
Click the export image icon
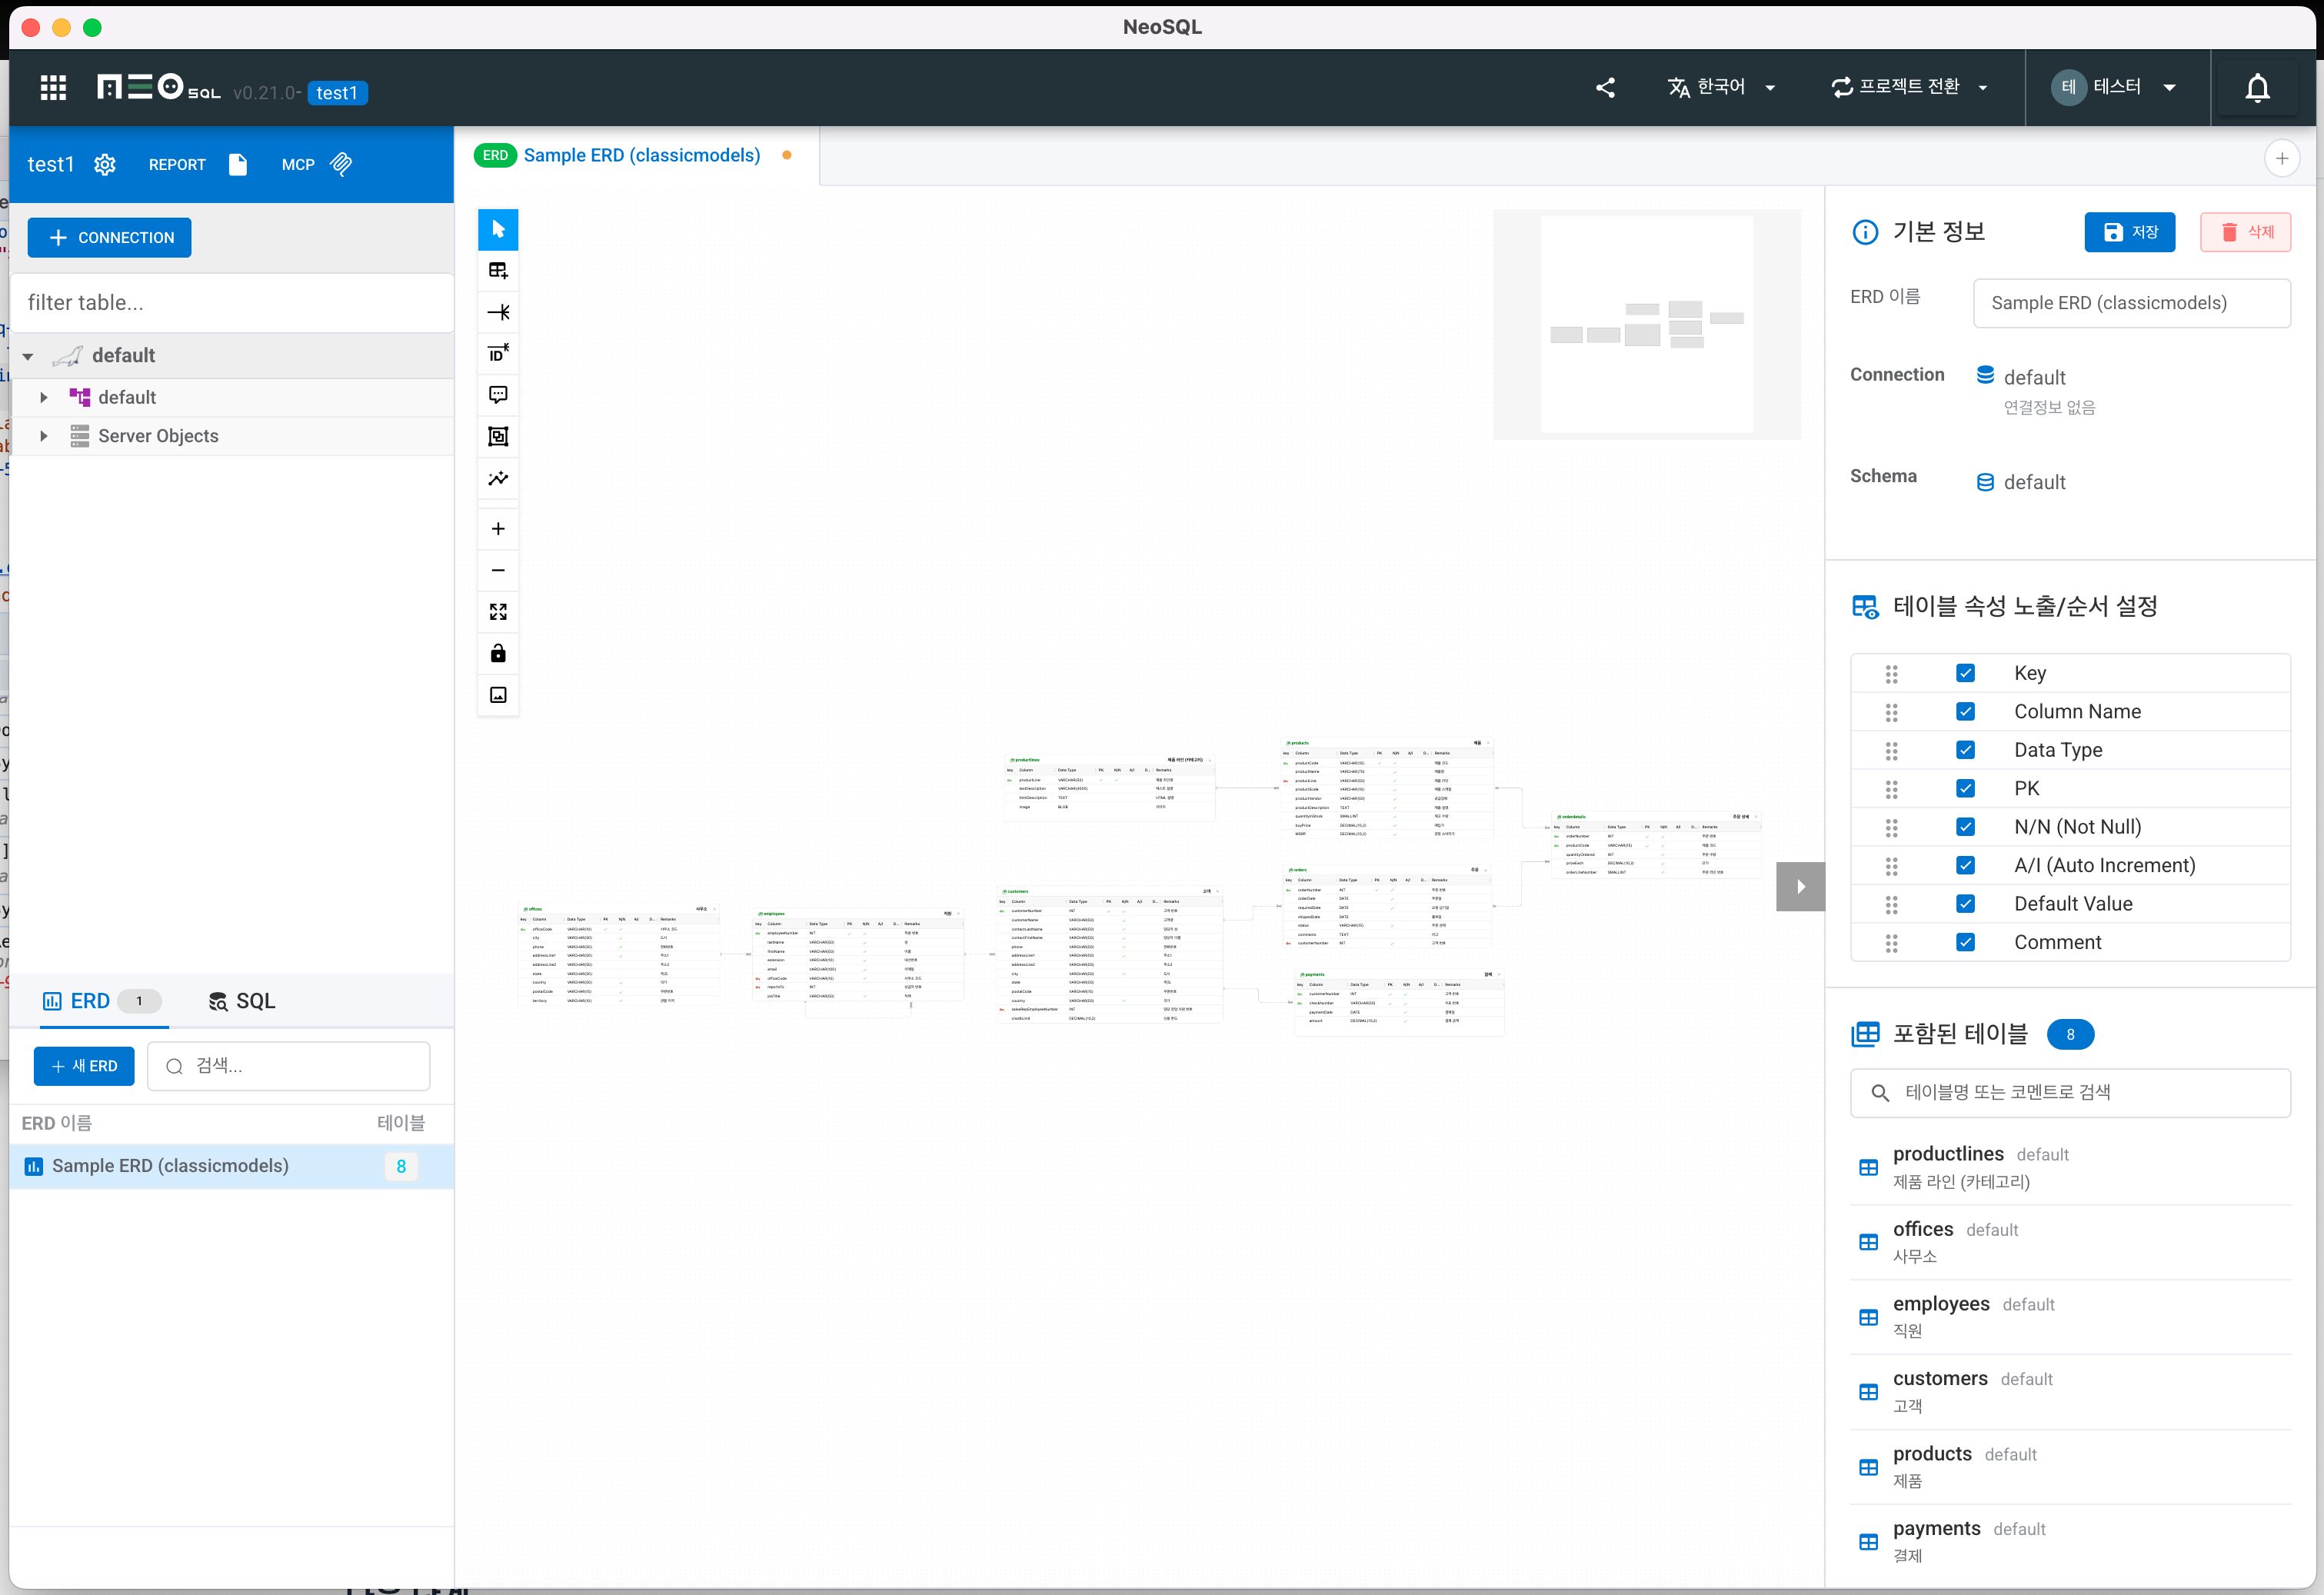498,694
